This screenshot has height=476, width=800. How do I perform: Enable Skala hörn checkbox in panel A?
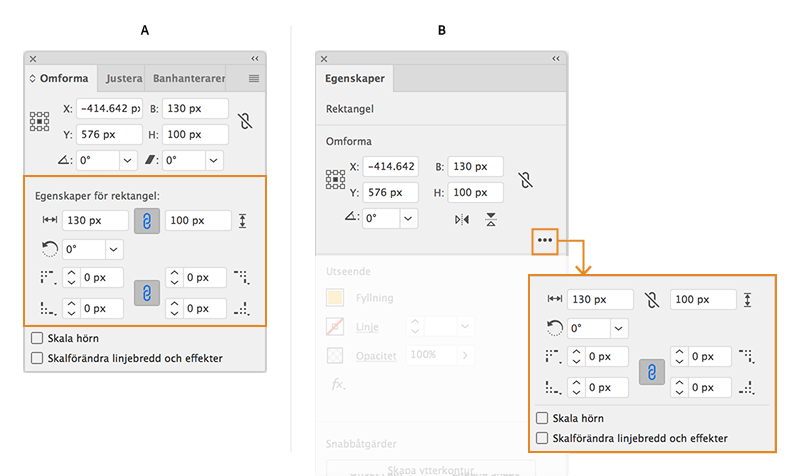coord(38,339)
